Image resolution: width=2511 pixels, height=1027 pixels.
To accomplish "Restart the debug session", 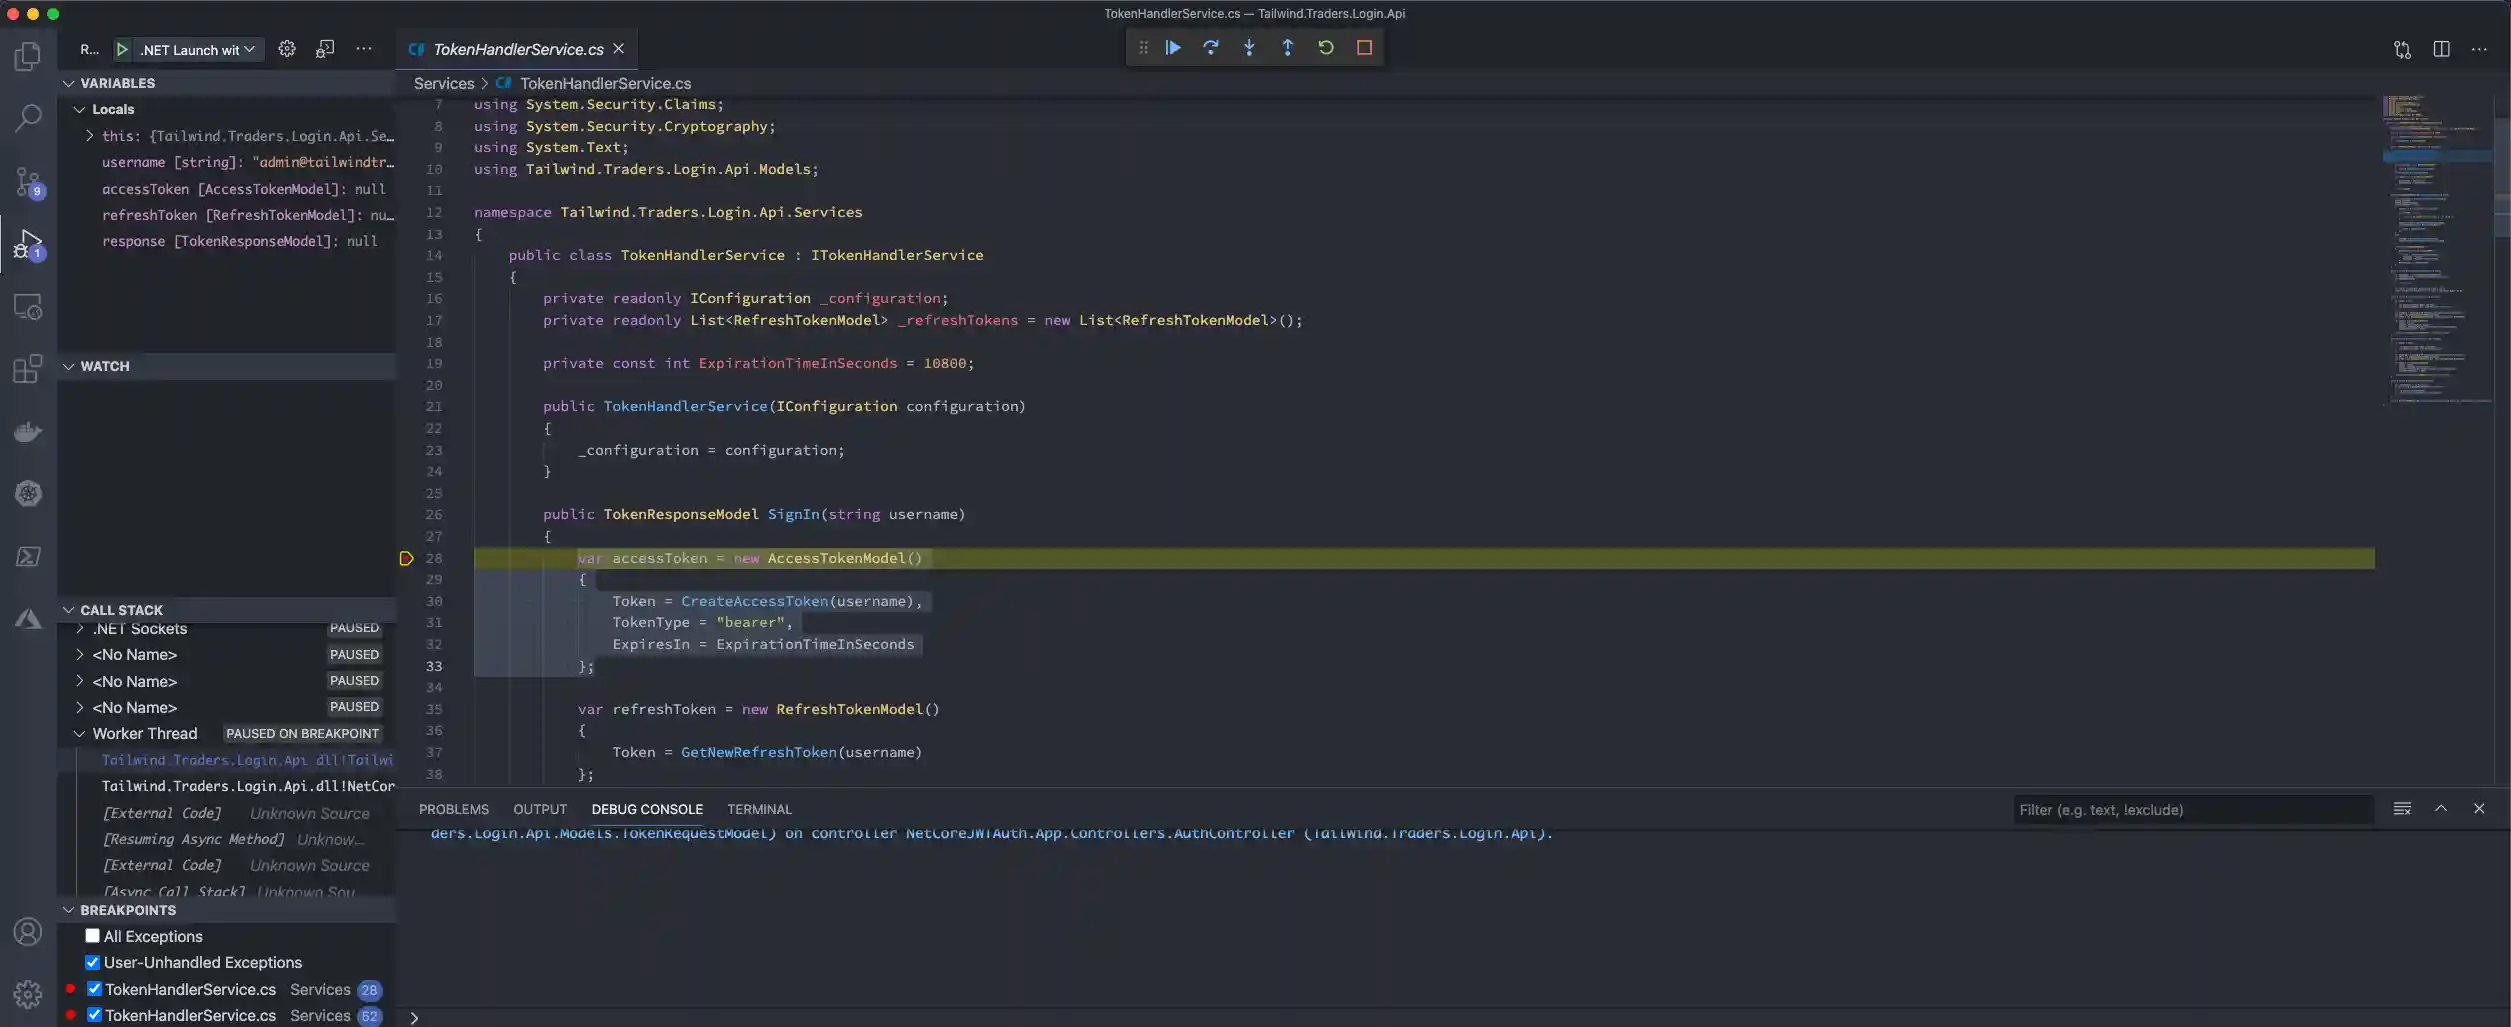I will tap(1326, 47).
